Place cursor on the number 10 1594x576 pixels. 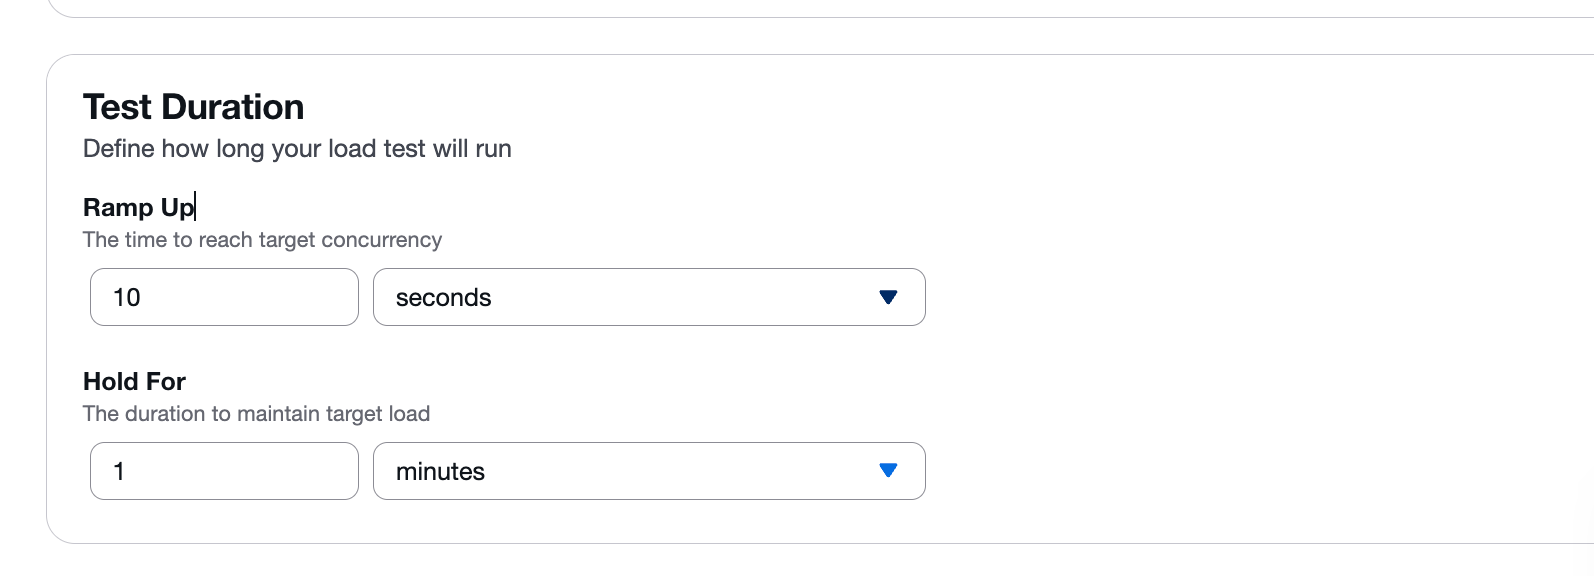point(127,298)
